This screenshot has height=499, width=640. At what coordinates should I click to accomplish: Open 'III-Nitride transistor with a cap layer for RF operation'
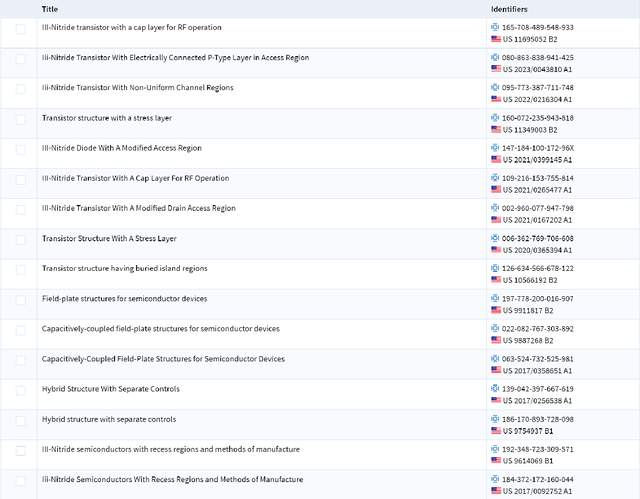point(131,27)
